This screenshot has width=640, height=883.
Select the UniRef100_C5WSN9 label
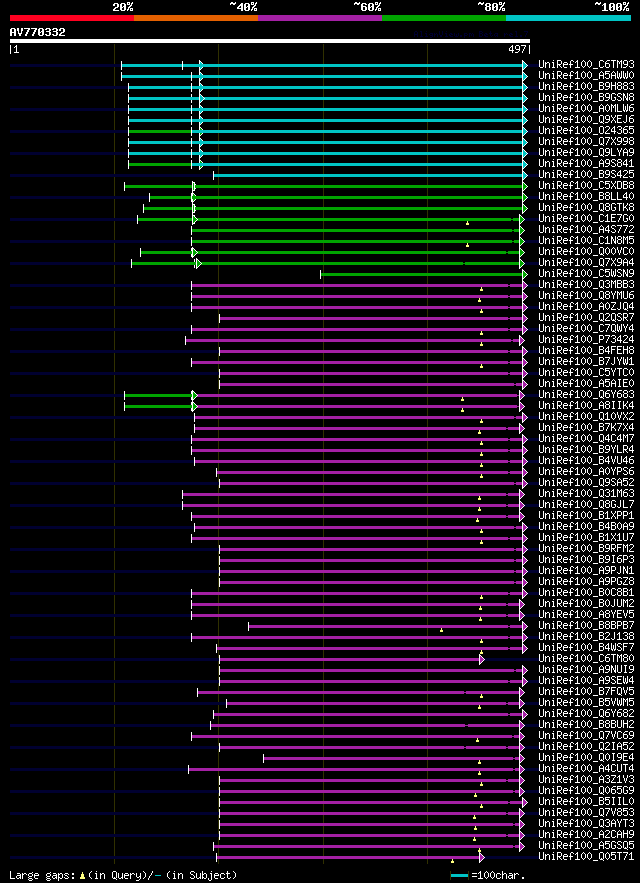point(586,274)
